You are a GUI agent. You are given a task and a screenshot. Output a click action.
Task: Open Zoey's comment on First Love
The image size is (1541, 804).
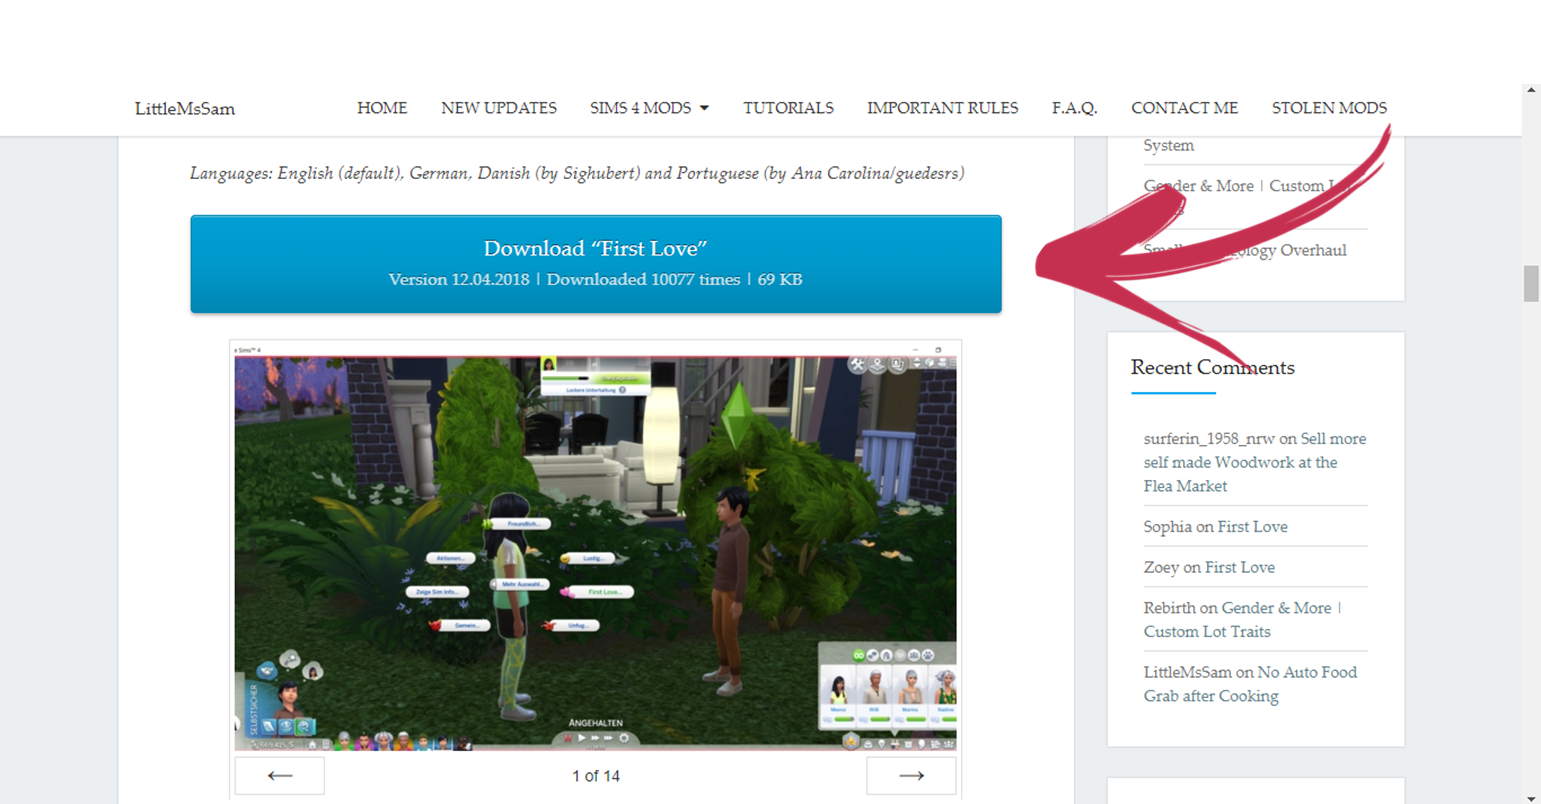(1239, 567)
